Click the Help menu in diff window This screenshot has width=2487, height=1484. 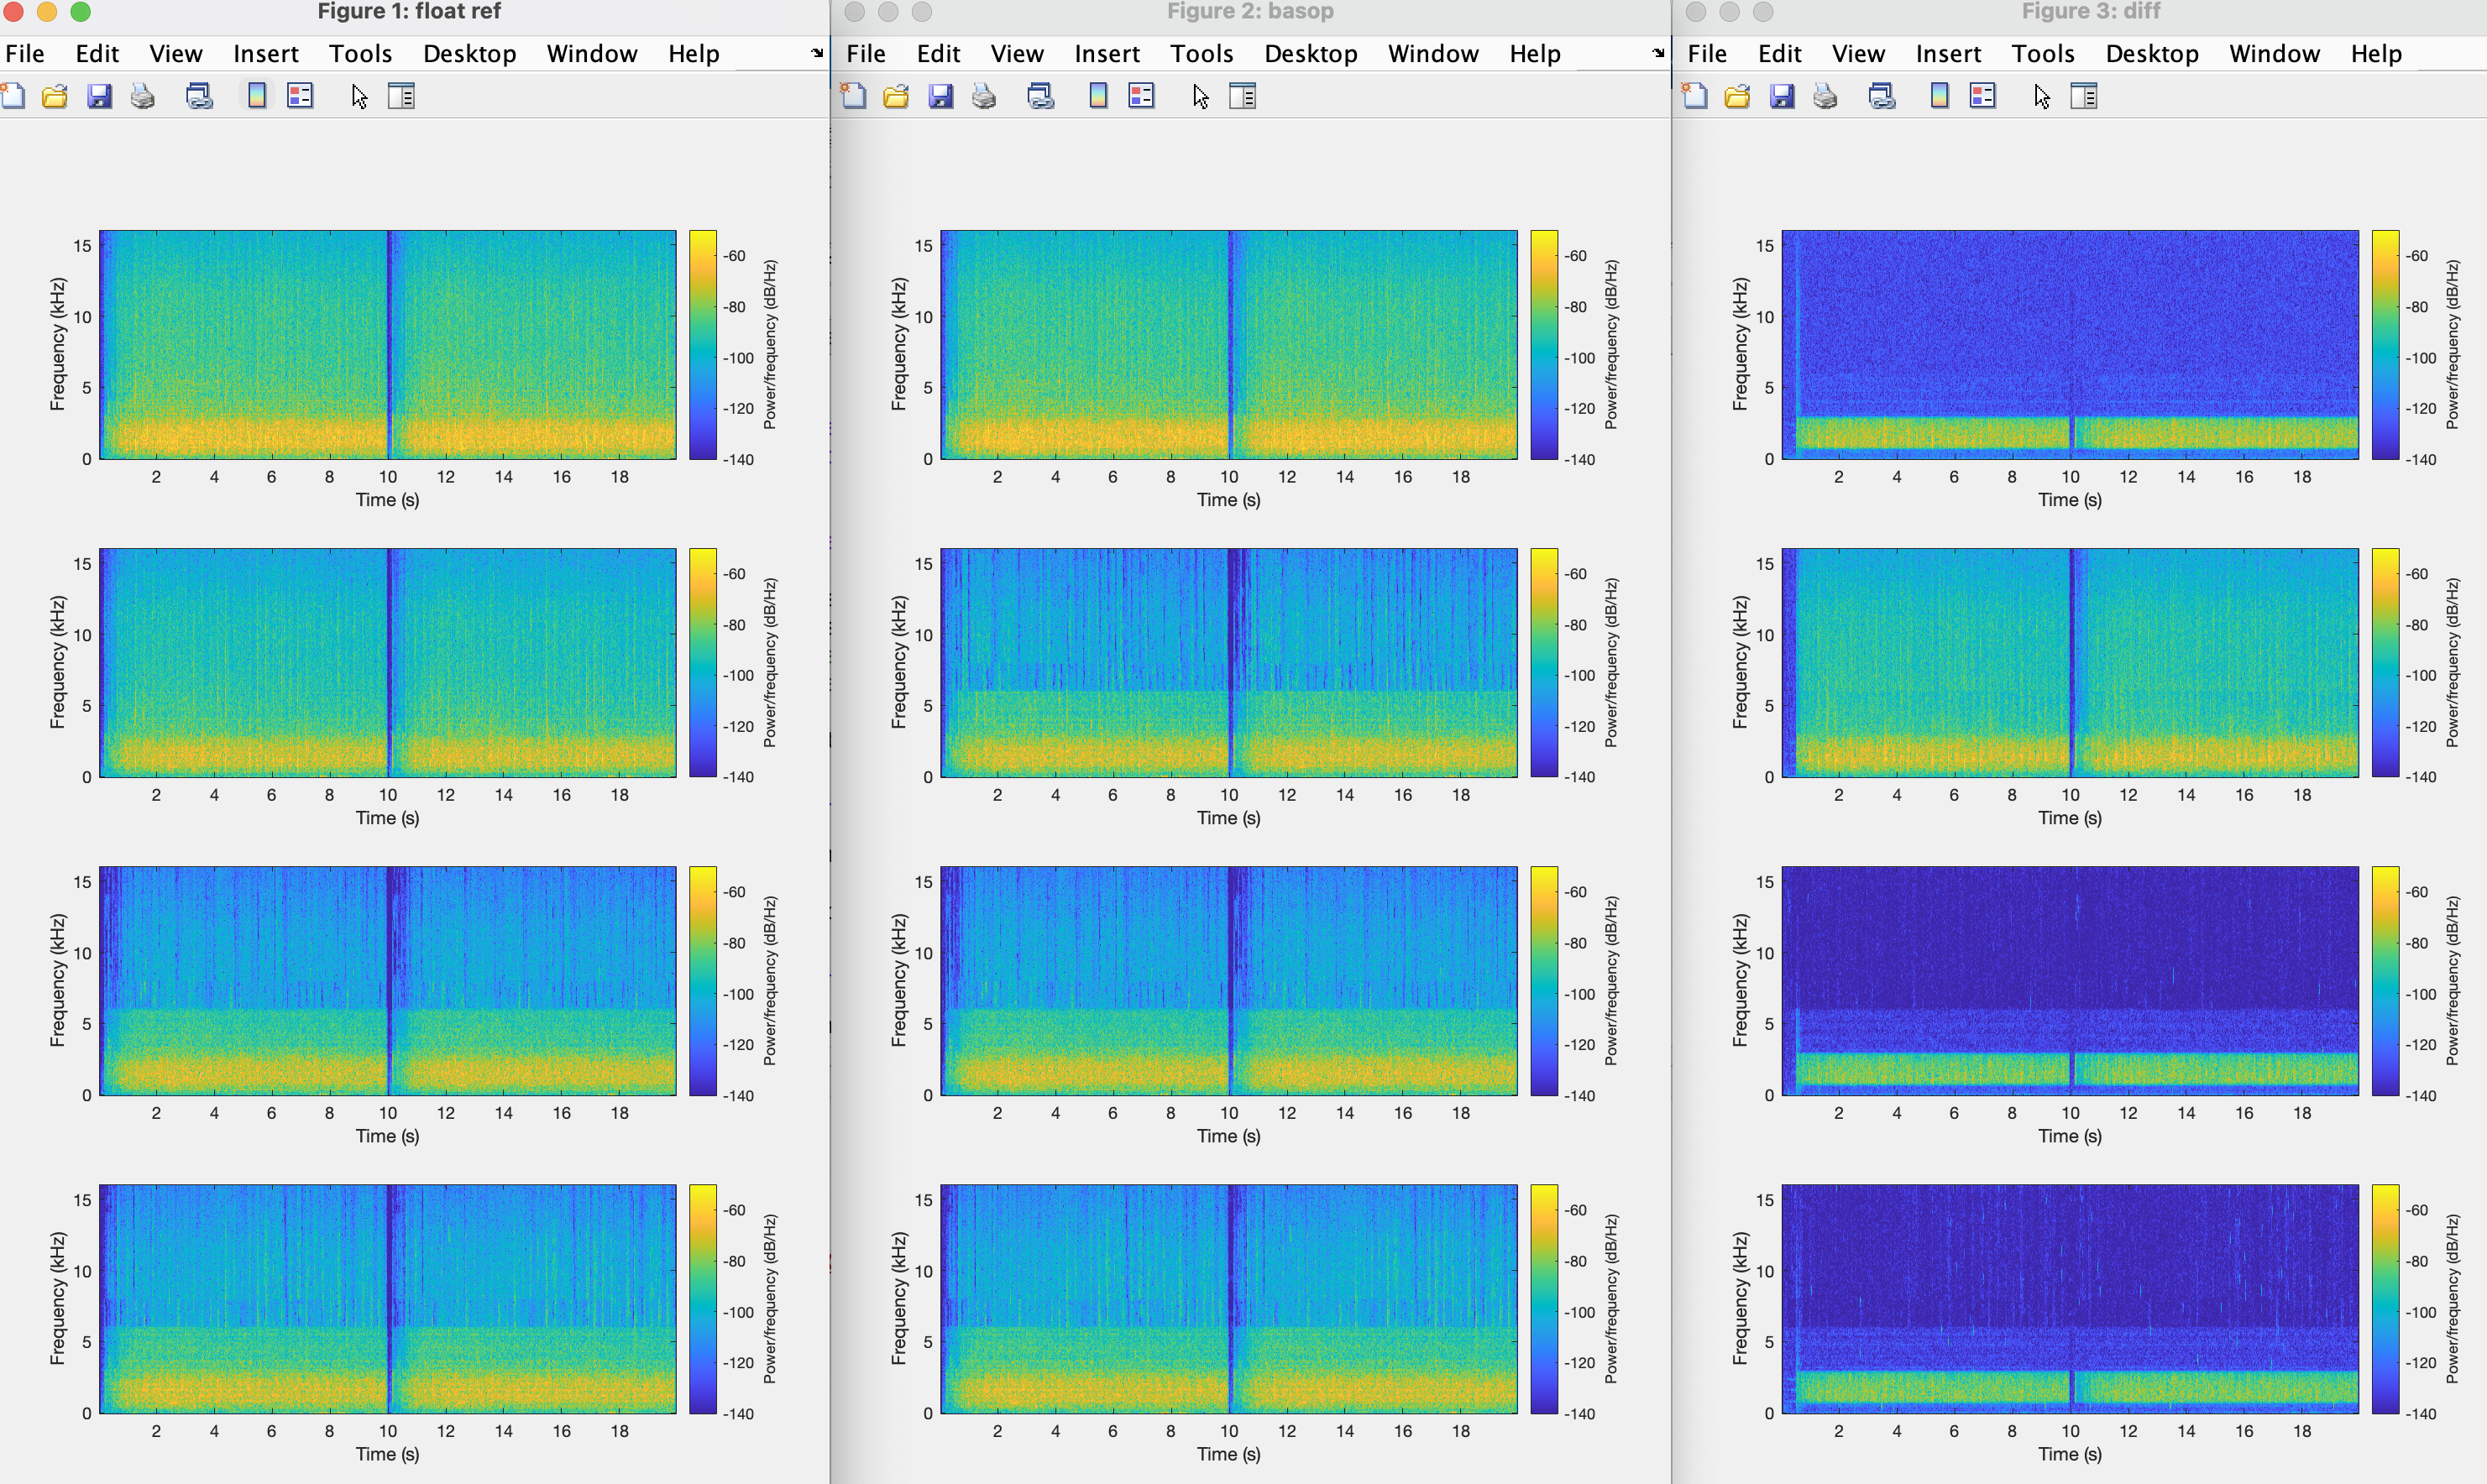tap(2375, 53)
